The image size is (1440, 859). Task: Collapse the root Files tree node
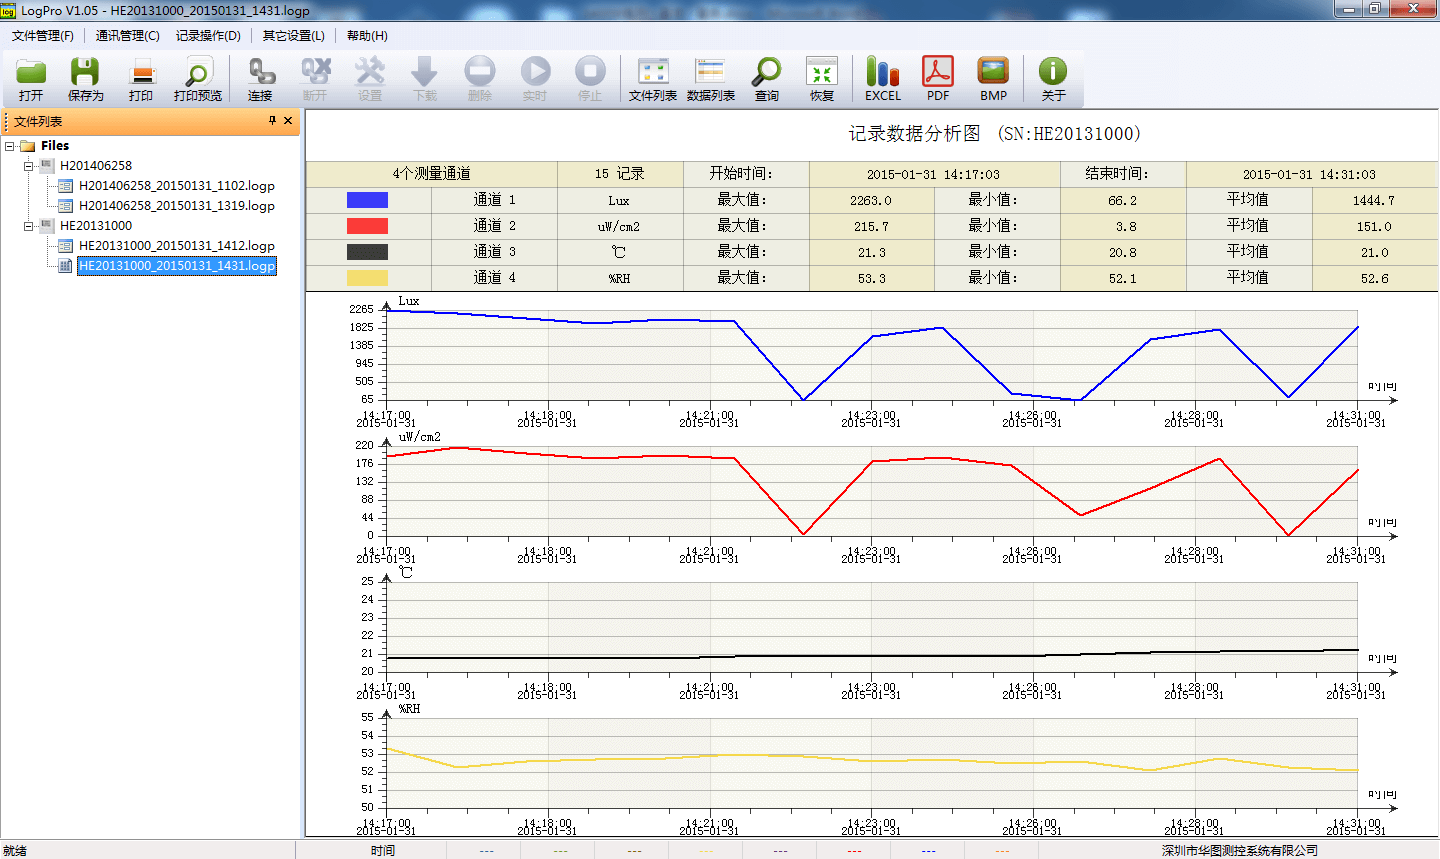[x=10, y=146]
